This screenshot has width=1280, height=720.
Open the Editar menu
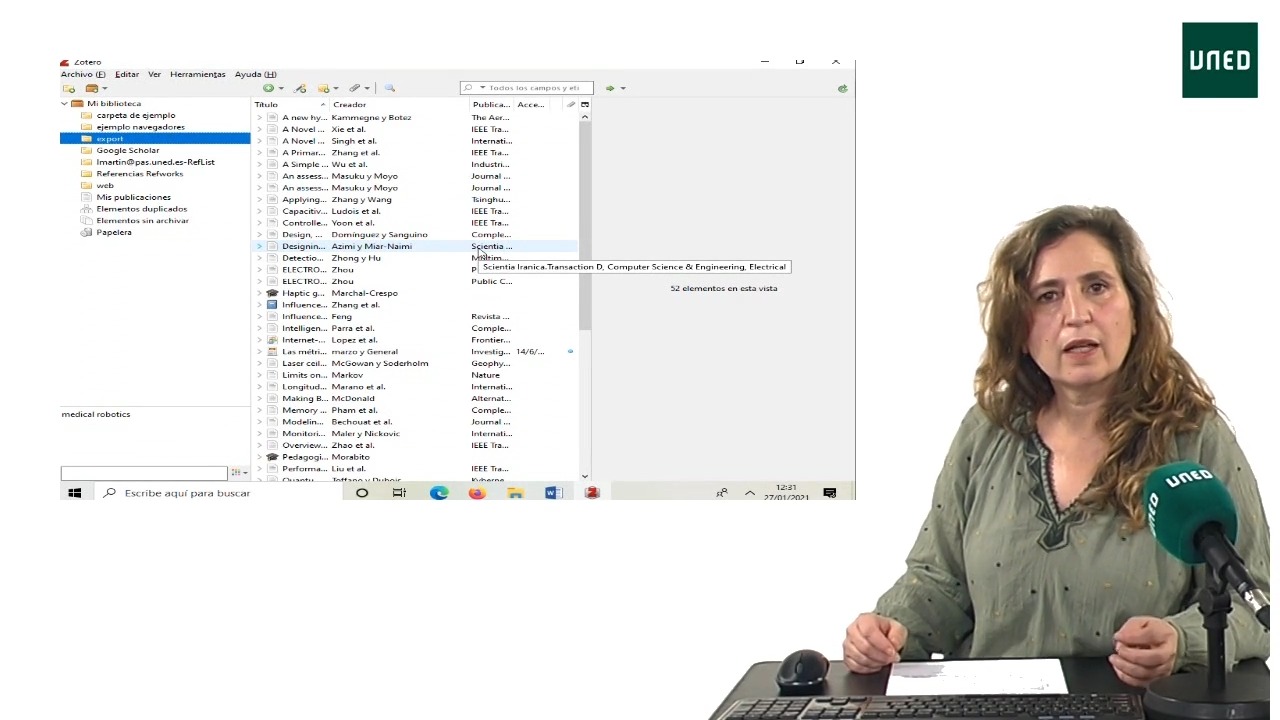pyautogui.click(x=126, y=74)
